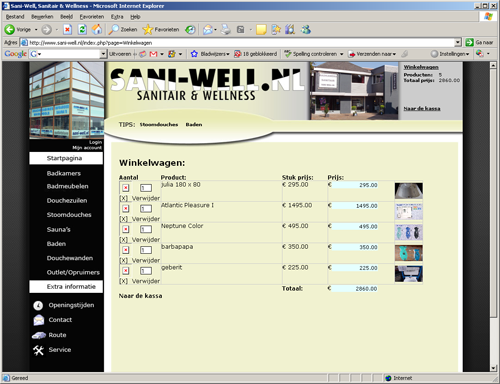
Task: Click the red X box for Julia 180 x 80
Action: click(126, 188)
